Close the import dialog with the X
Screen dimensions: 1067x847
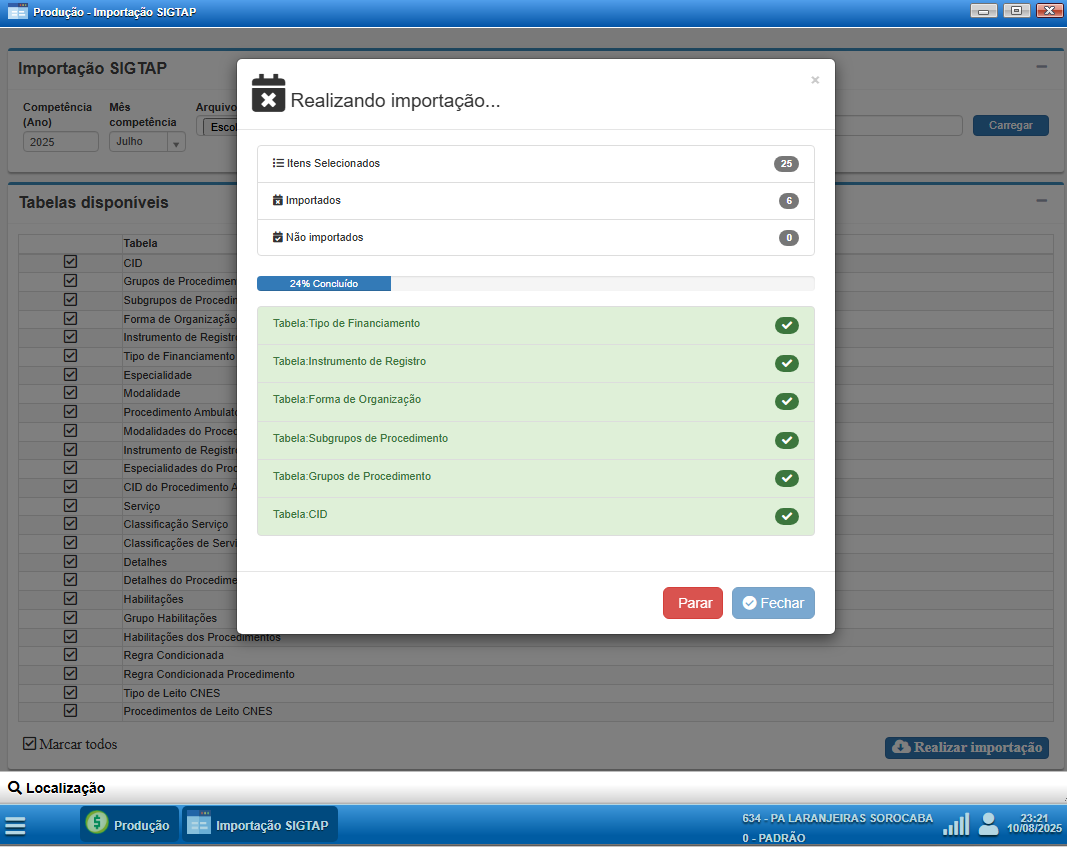pos(815,80)
